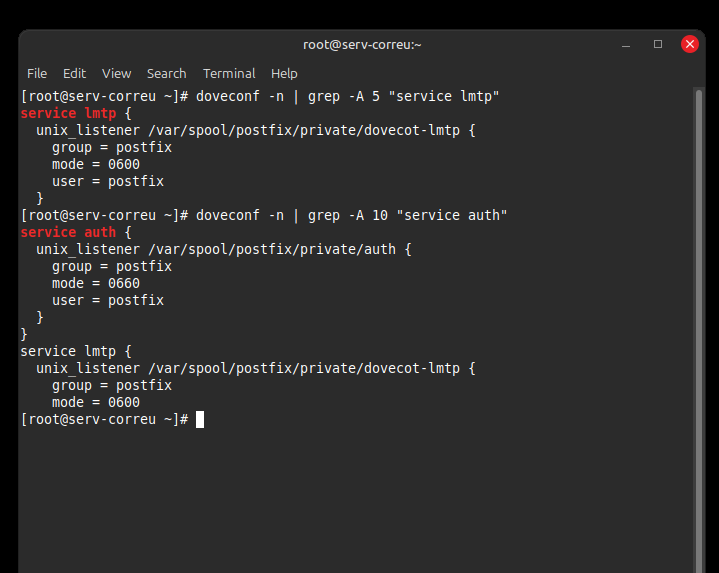
Task: Minimize the terminal window
Action: [626, 45]
